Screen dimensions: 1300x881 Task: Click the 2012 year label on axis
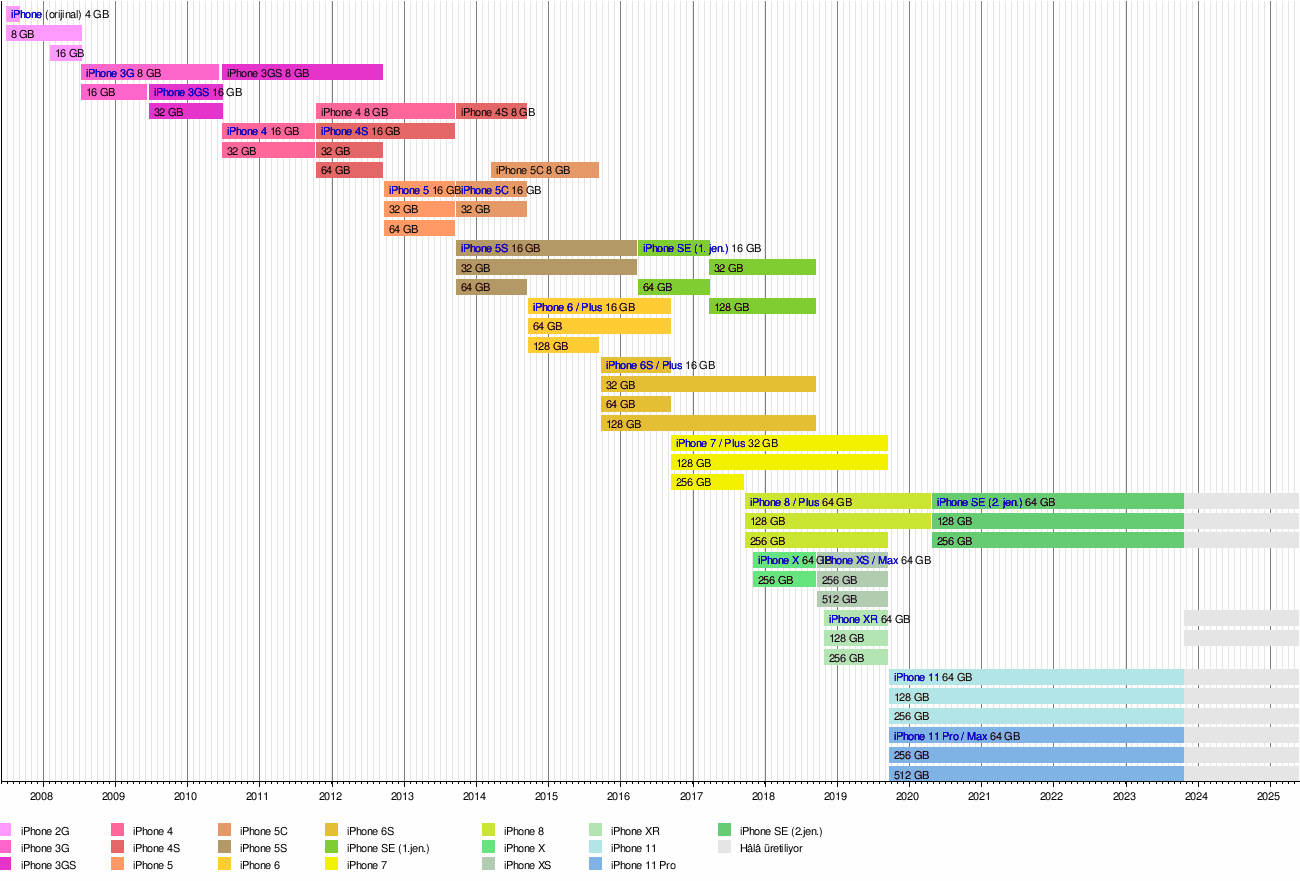(x=331, y=797)
